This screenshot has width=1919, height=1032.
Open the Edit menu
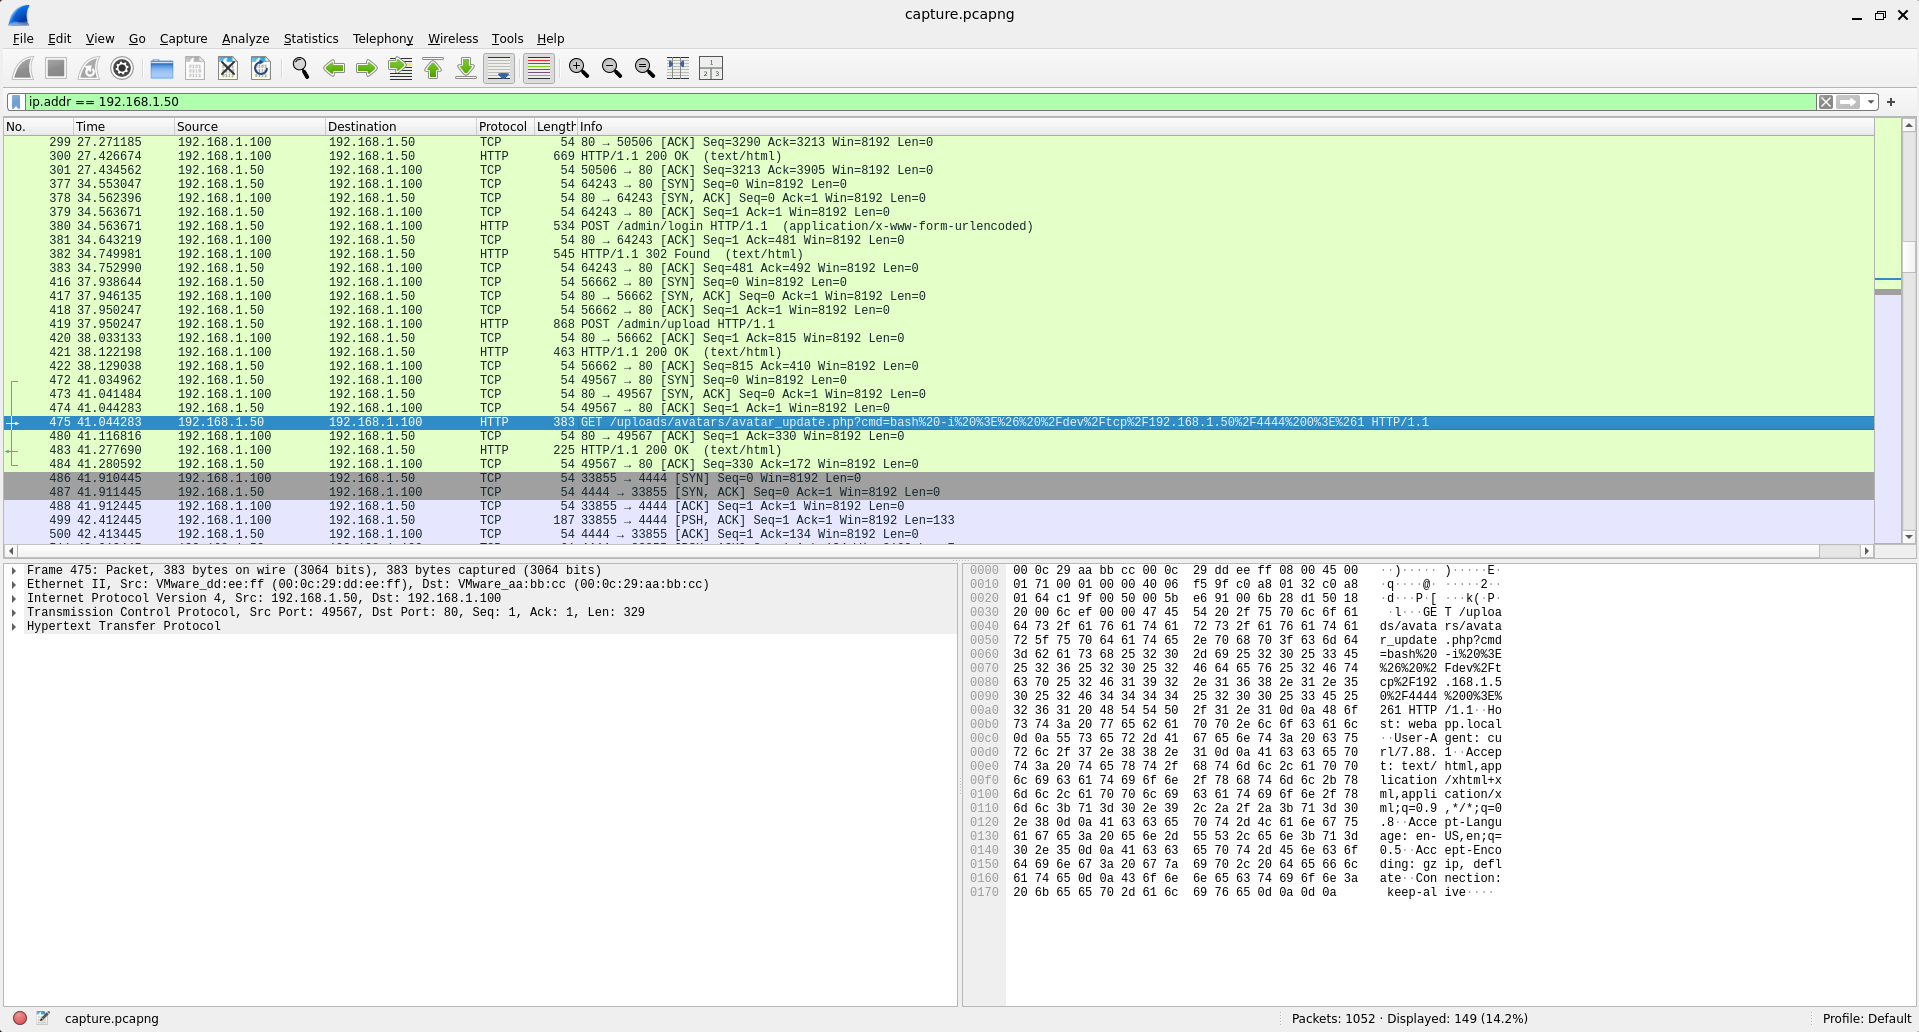pyautogui.click(x=59, y=38)
